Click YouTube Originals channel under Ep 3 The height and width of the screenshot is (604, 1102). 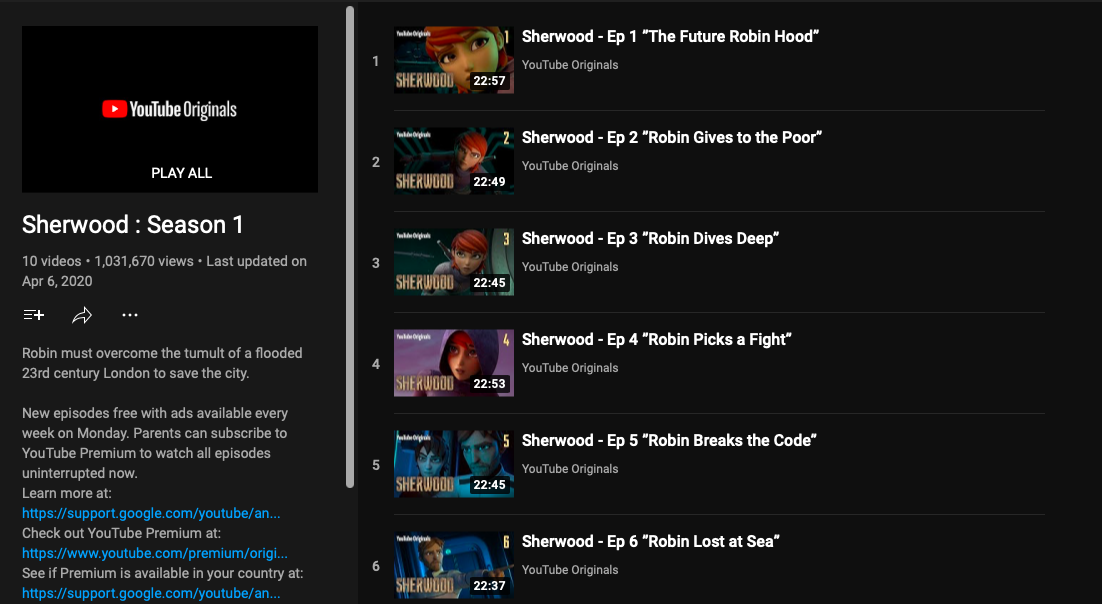[x=570, y=267]
